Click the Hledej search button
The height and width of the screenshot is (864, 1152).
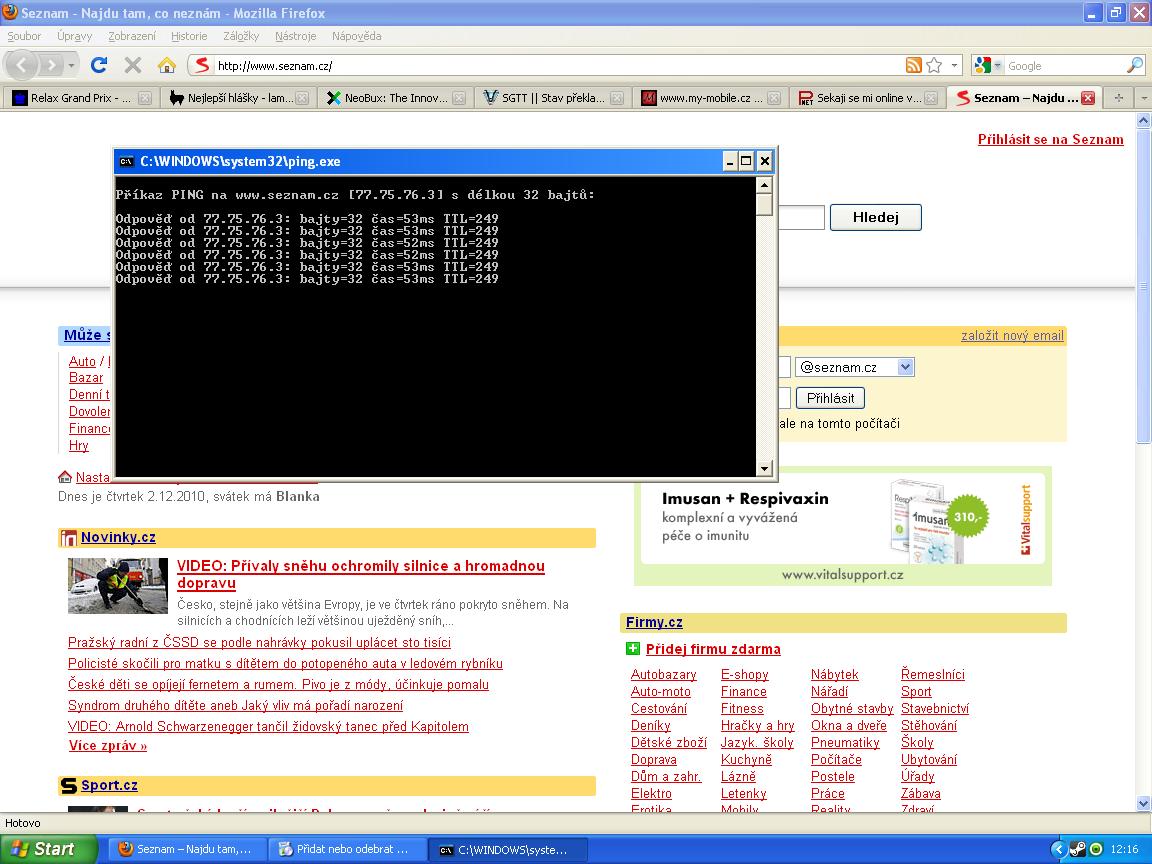[875, 217]
